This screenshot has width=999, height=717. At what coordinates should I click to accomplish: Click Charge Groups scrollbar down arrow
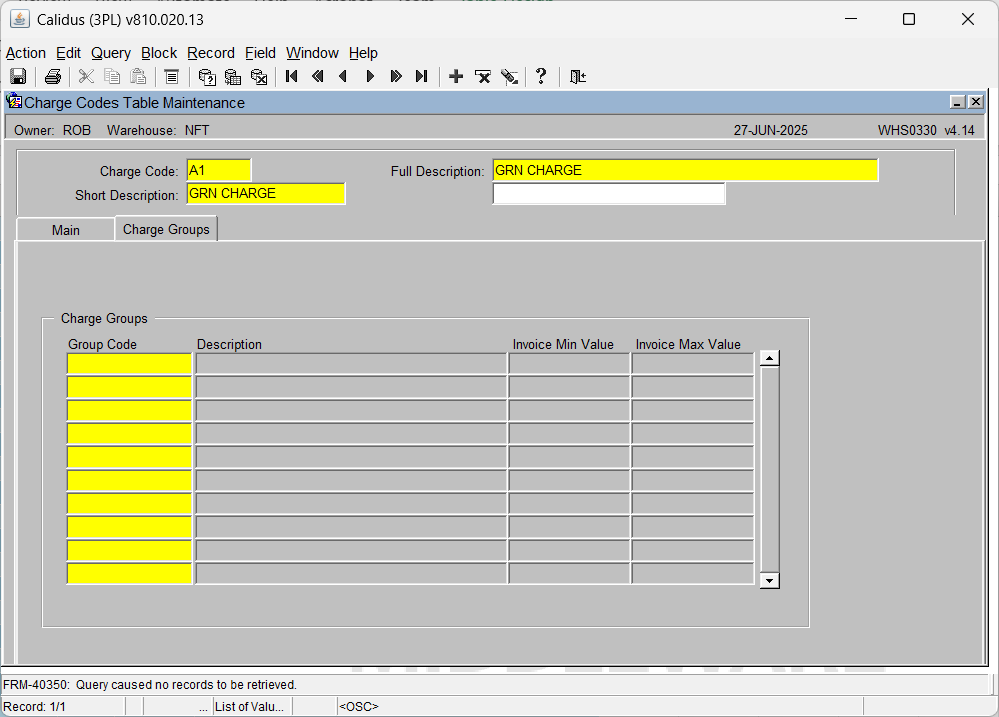point(770,580)
